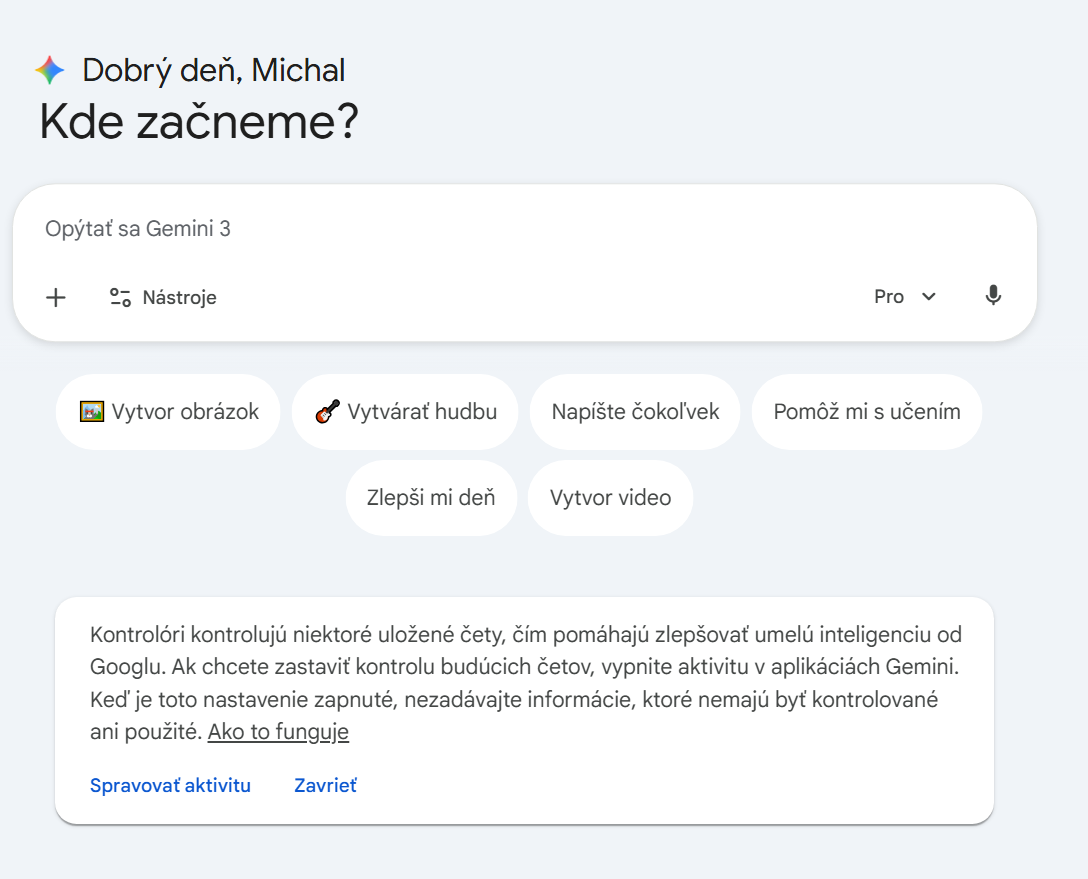Expand the chevron arrow next to Pro
This screenshot has height=879, width=1088.
click(929, 297)
